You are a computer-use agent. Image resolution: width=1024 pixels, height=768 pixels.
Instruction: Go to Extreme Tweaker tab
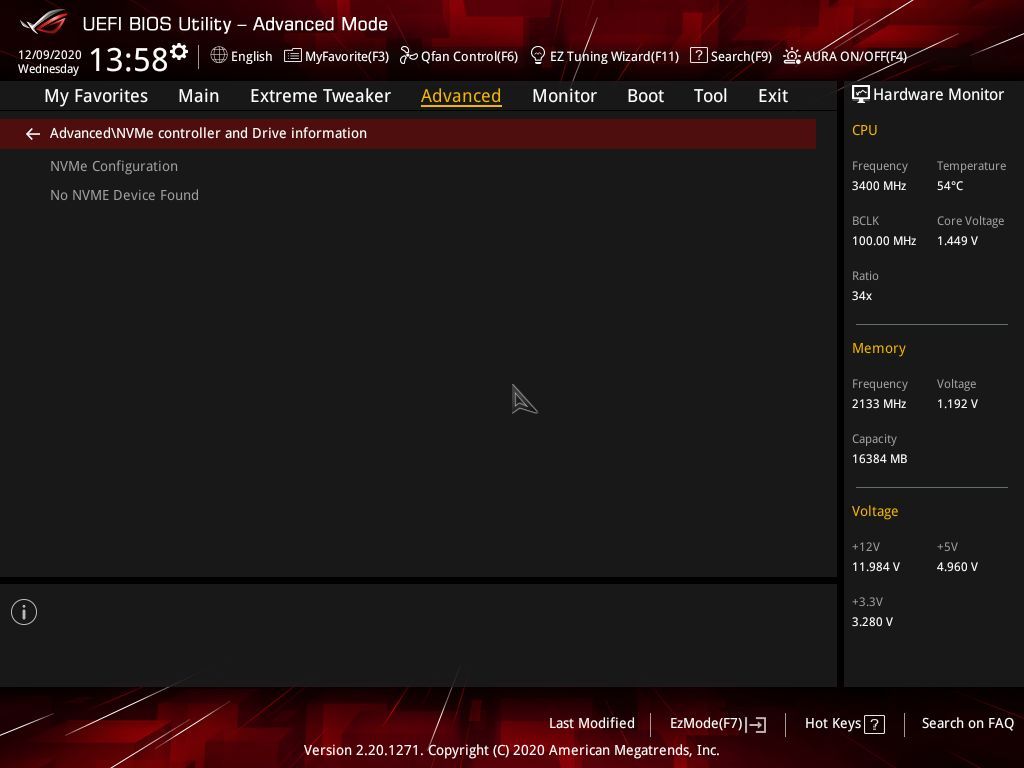tap(320, 96)
